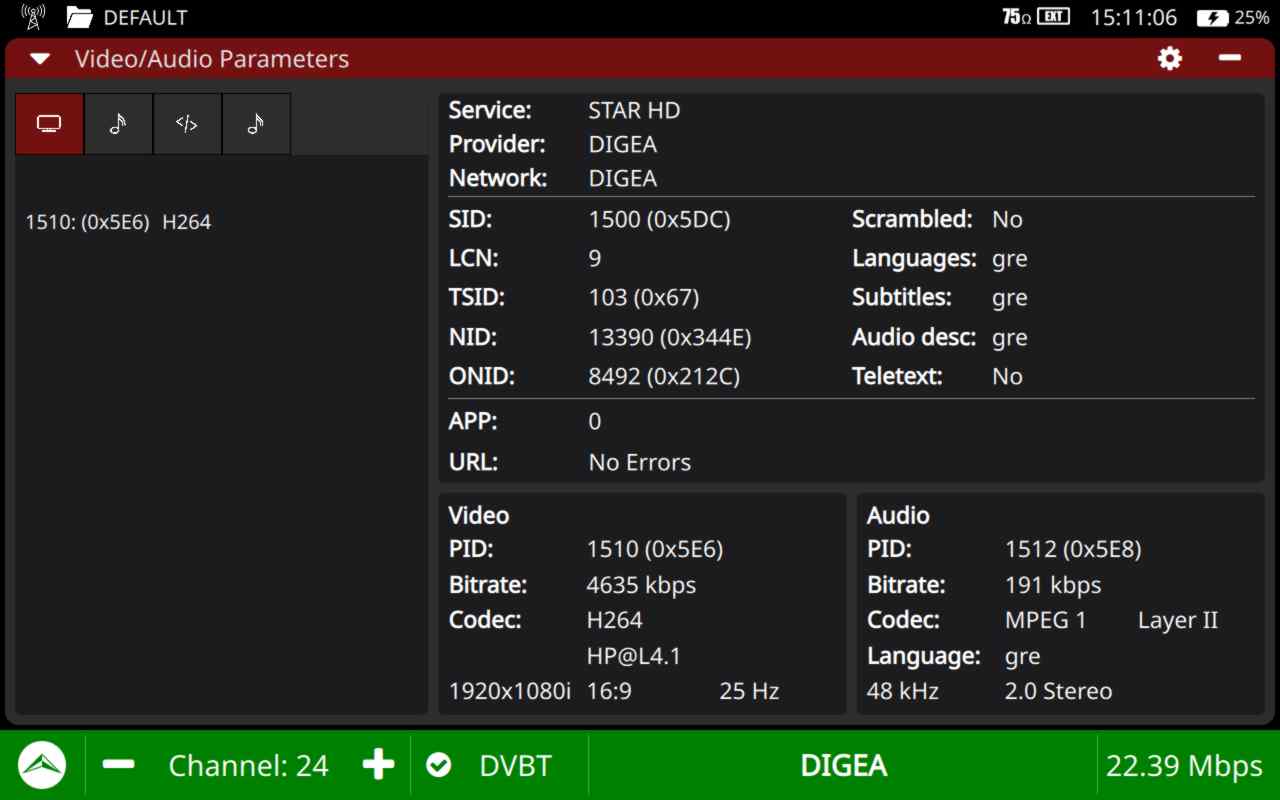Image resolution: width=1280 pixels, height=800 pixels.
Task: Tap the battery charging indicator
Action: [x=1212, y=18]
